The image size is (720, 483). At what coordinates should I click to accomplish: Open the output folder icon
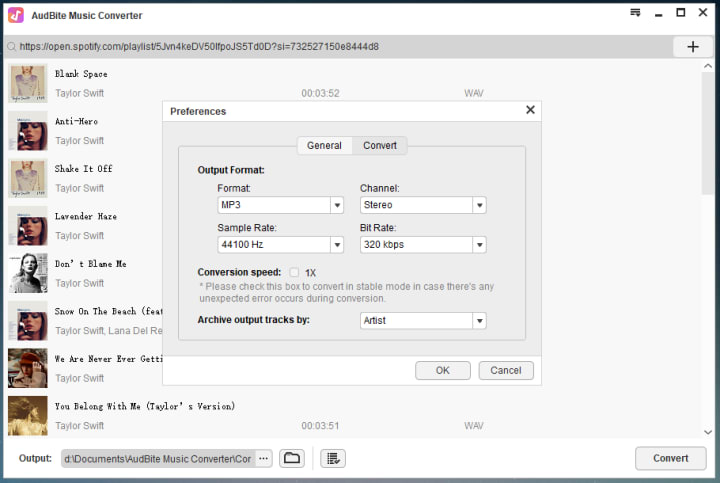(x=292, y=458)
